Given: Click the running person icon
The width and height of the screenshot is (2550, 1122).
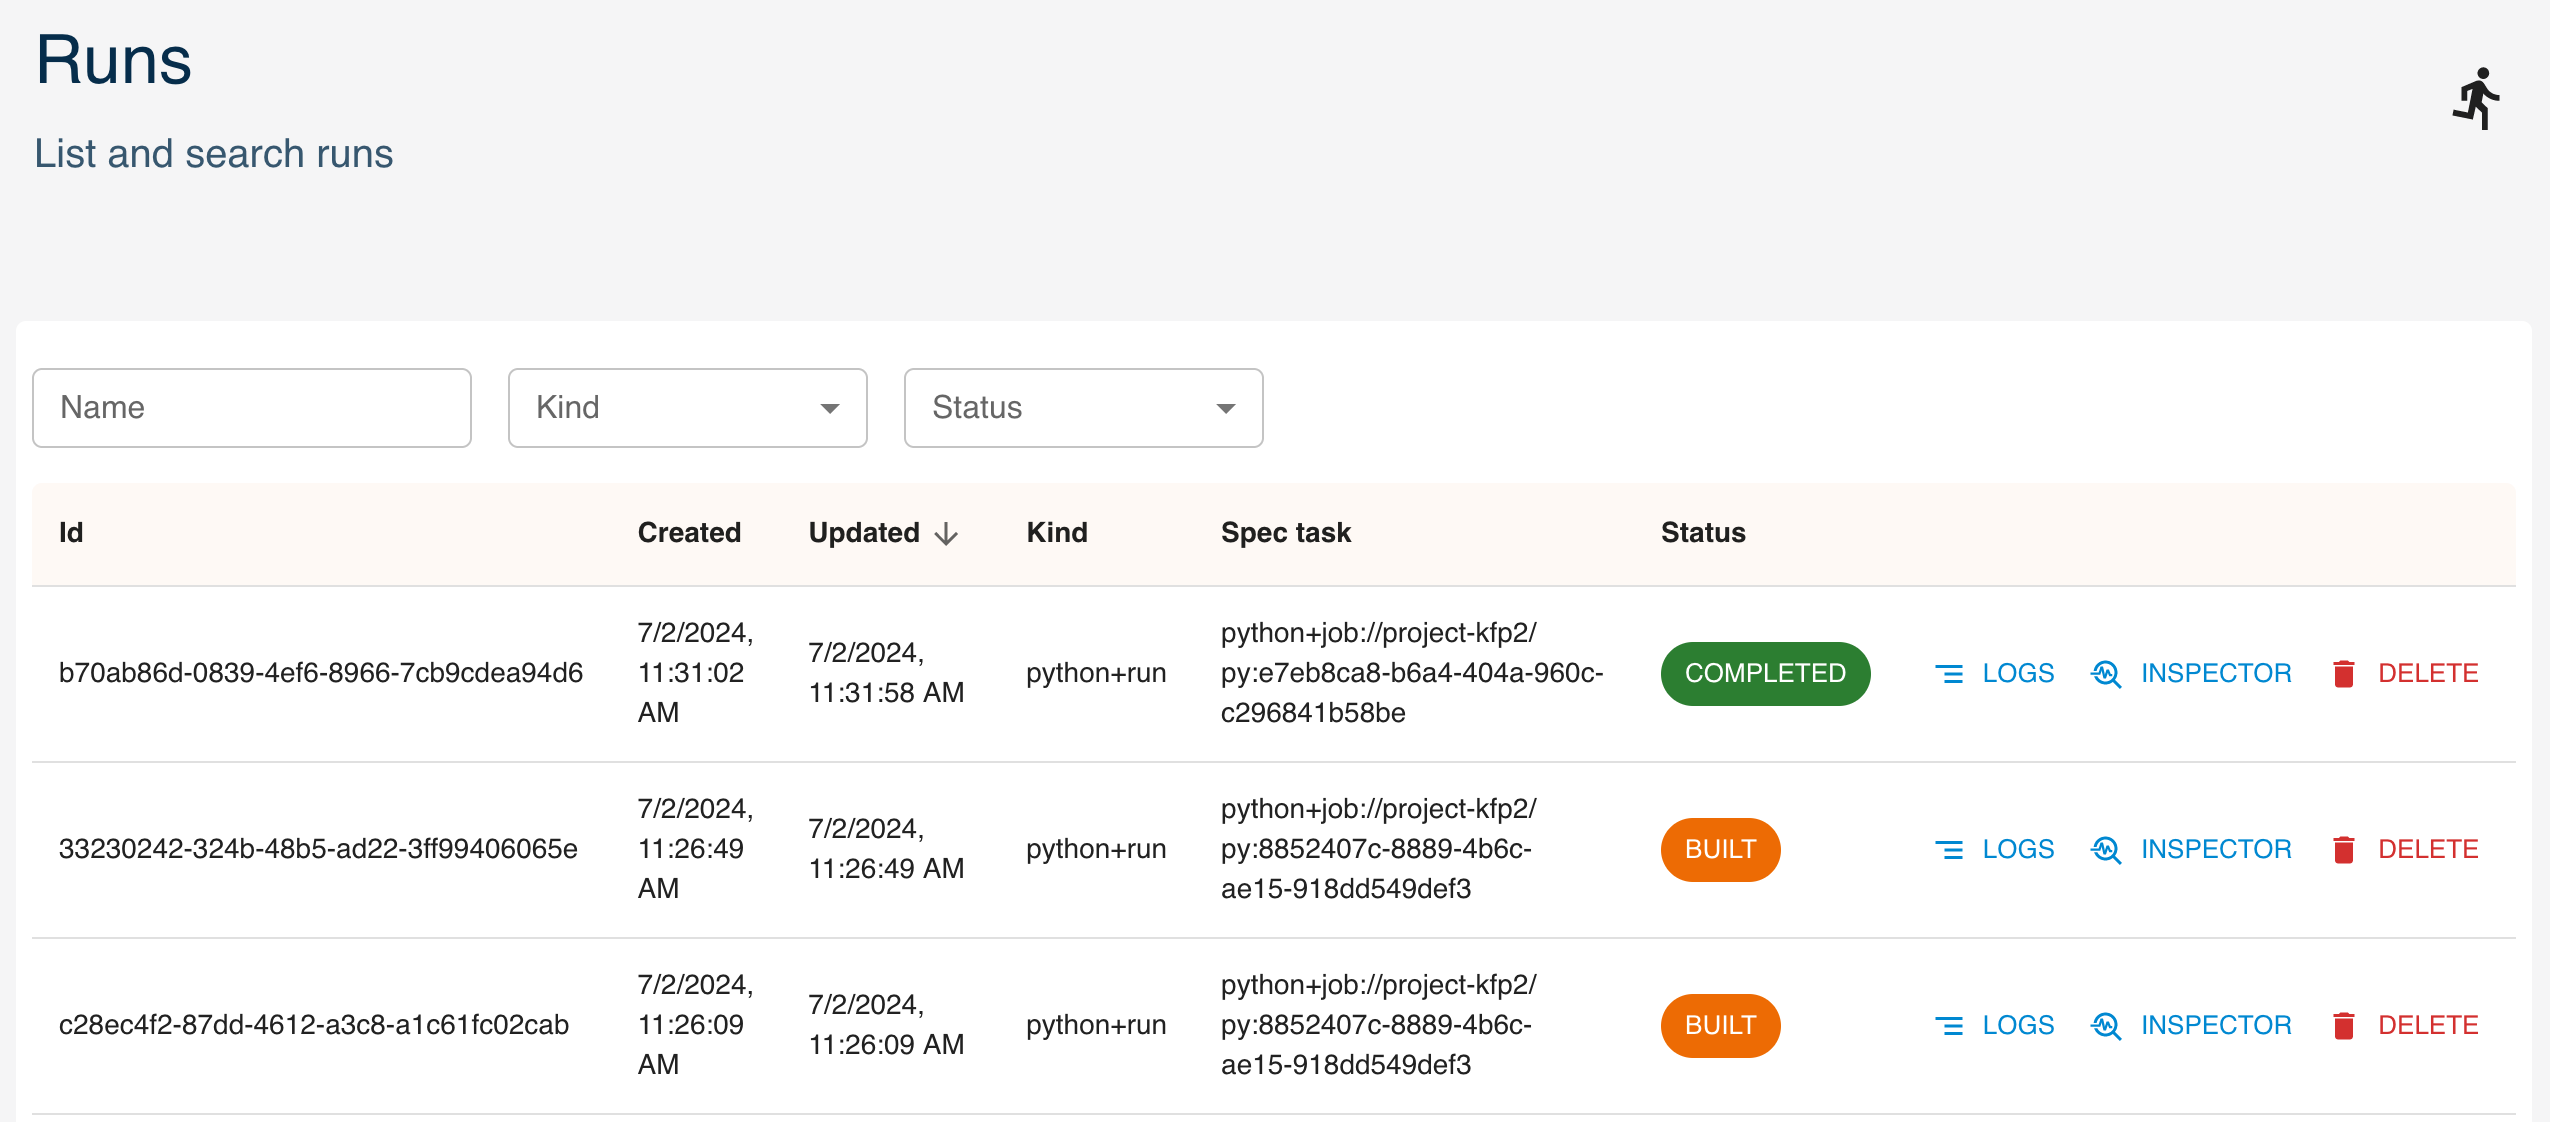Looking at the screenshot, I should (2476, 98).
